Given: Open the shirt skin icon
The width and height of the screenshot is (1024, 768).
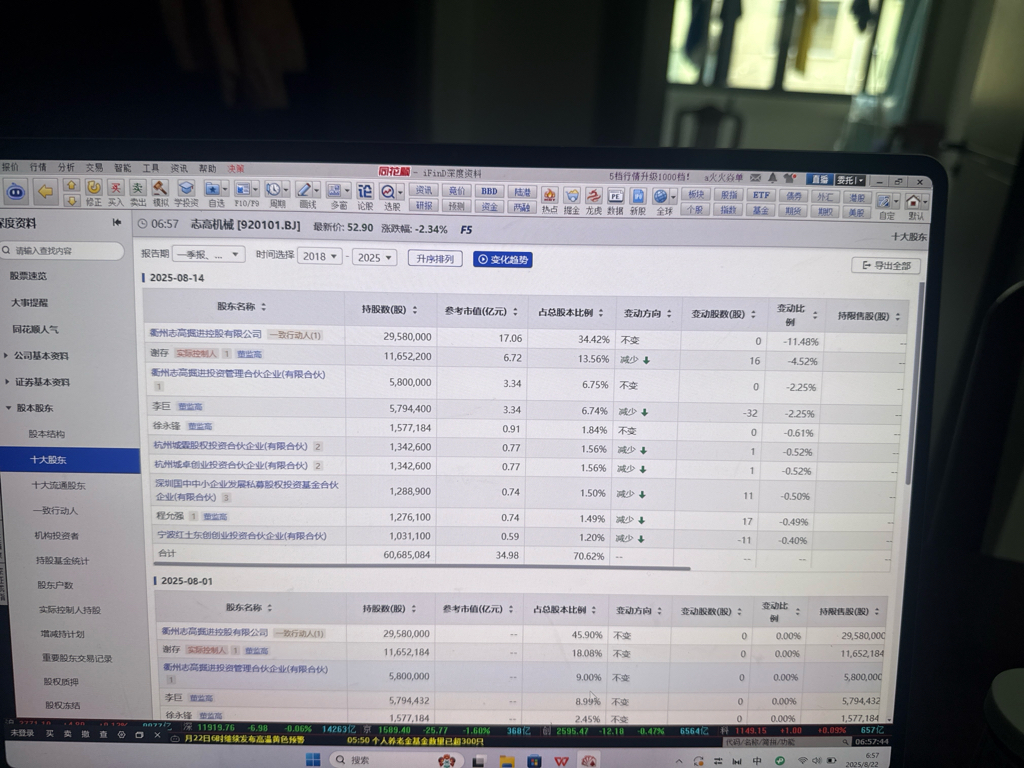Looking at the screenshot, I should pos(791,178).
